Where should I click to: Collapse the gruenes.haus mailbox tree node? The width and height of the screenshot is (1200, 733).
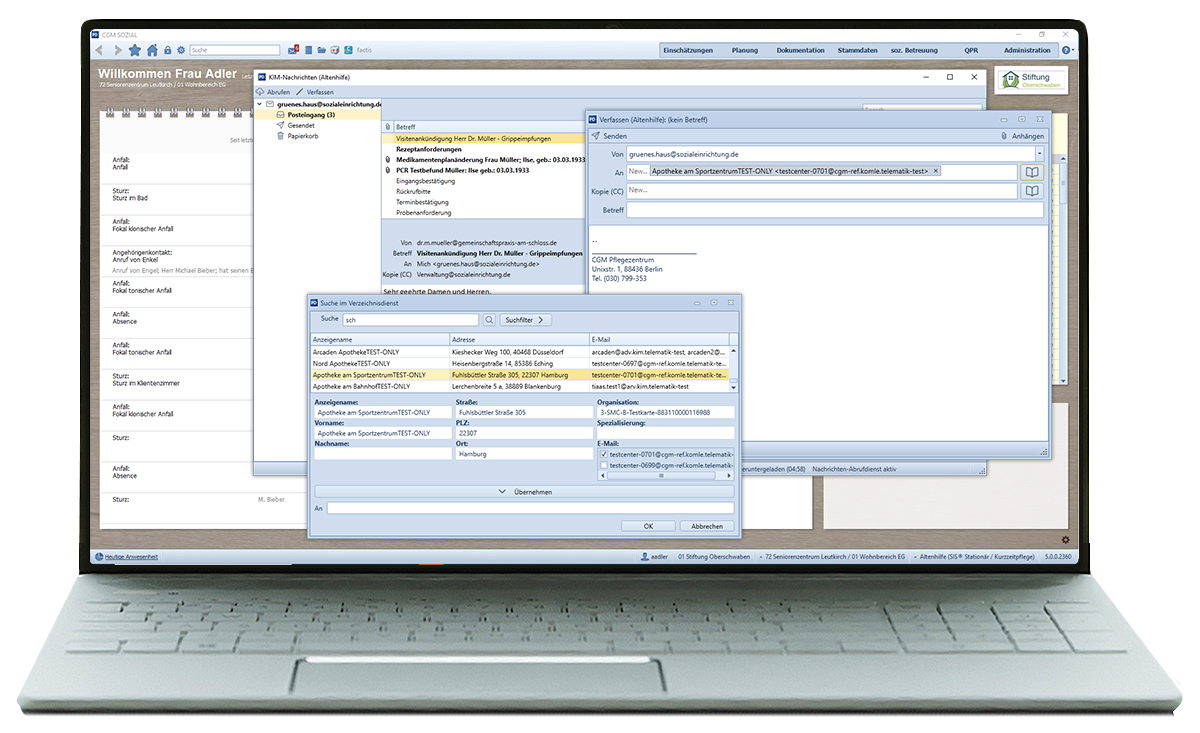click(x=260, y=104)
